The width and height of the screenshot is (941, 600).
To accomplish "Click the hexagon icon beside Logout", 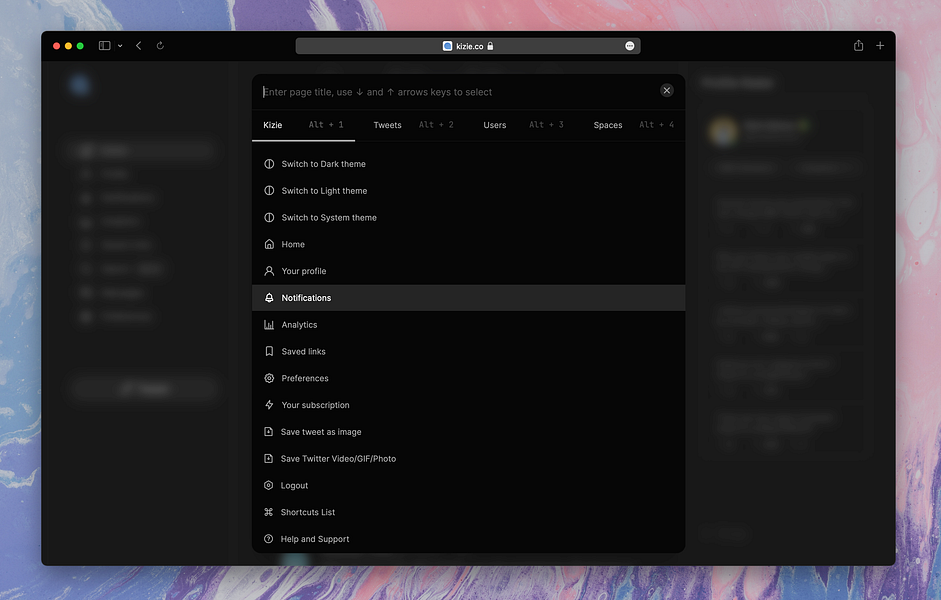I will pos(269,485).
